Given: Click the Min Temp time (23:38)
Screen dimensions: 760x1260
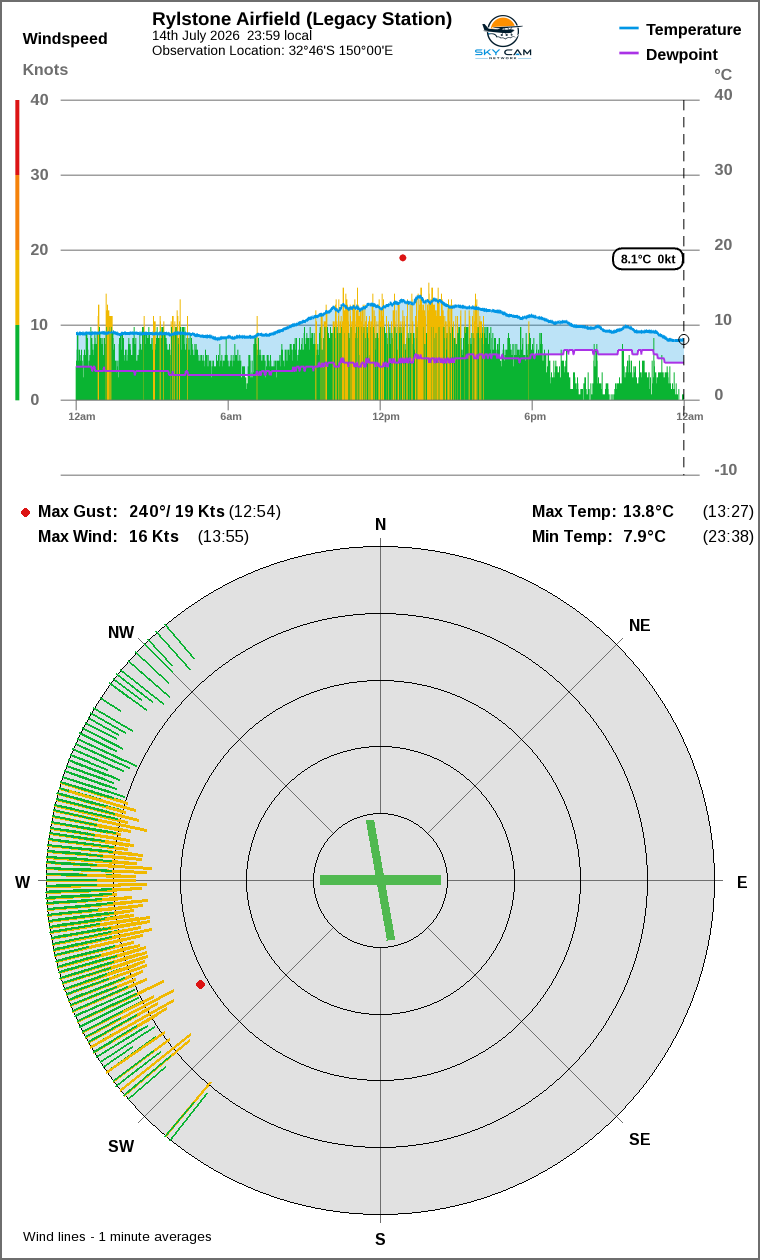Looking at the screenshot, I should point(728,536).
